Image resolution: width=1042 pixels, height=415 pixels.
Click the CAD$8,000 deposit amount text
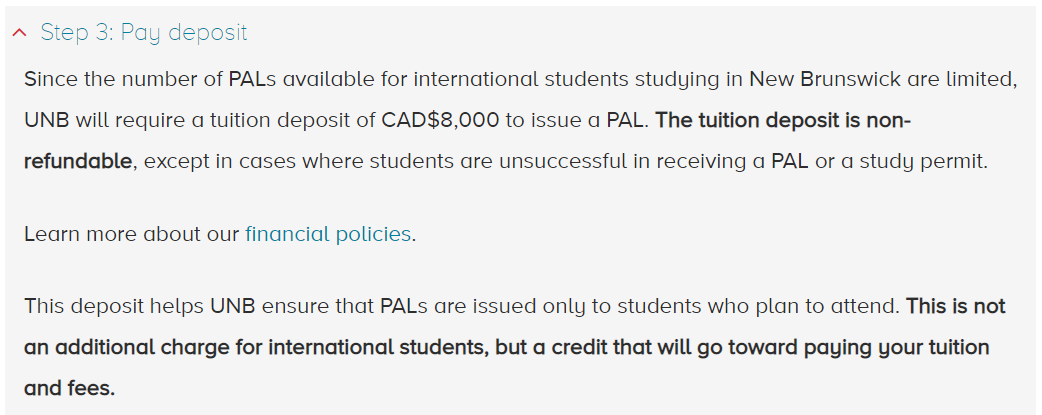point(440,120)
